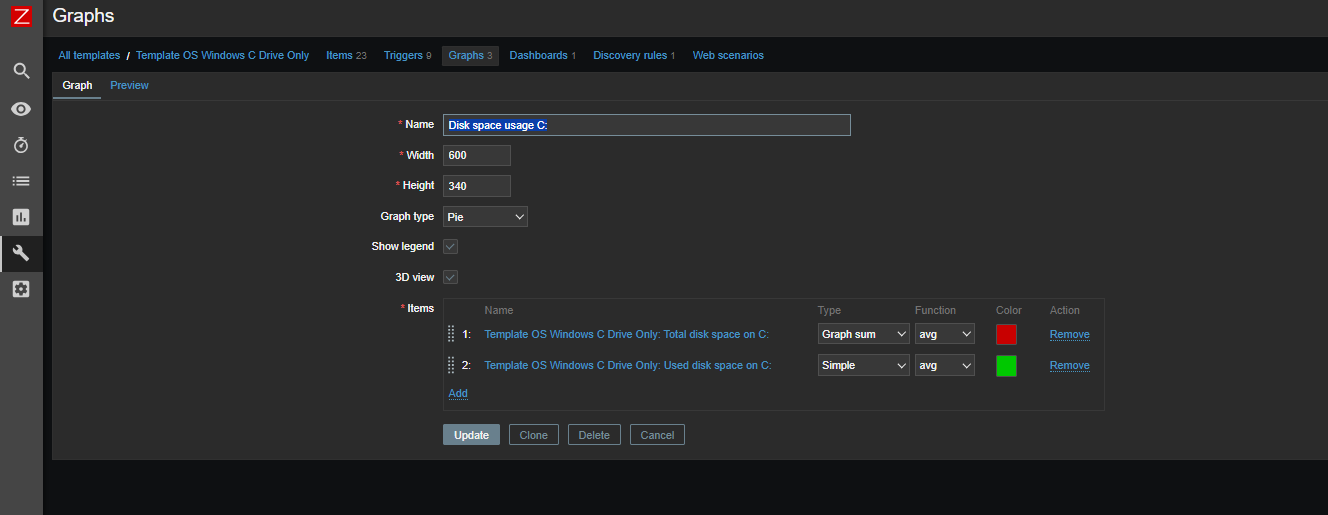
Task: Open Reports bar chart icon in sidebar
Action: pyautogui.click(x=21, y=217)
